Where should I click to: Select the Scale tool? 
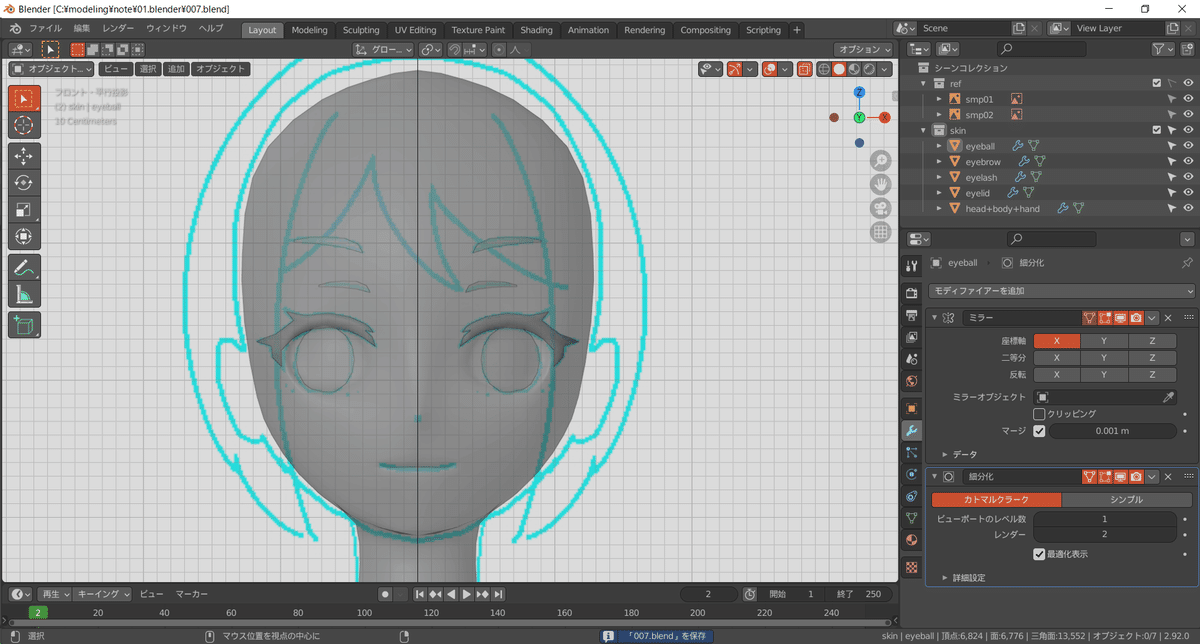25,209
